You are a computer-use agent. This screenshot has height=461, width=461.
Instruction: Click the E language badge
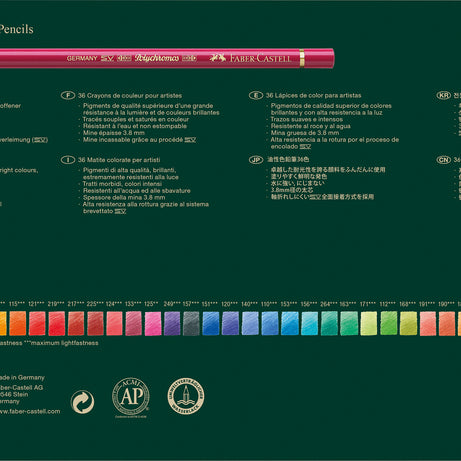[256, 96]
